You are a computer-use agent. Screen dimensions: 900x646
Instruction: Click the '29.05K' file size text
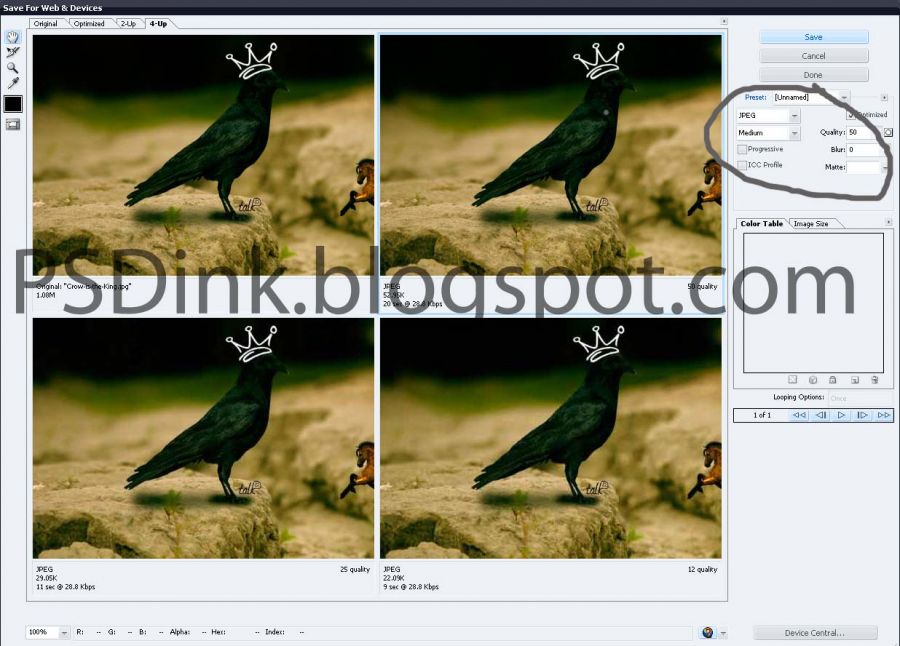click(x=46, y=578)
